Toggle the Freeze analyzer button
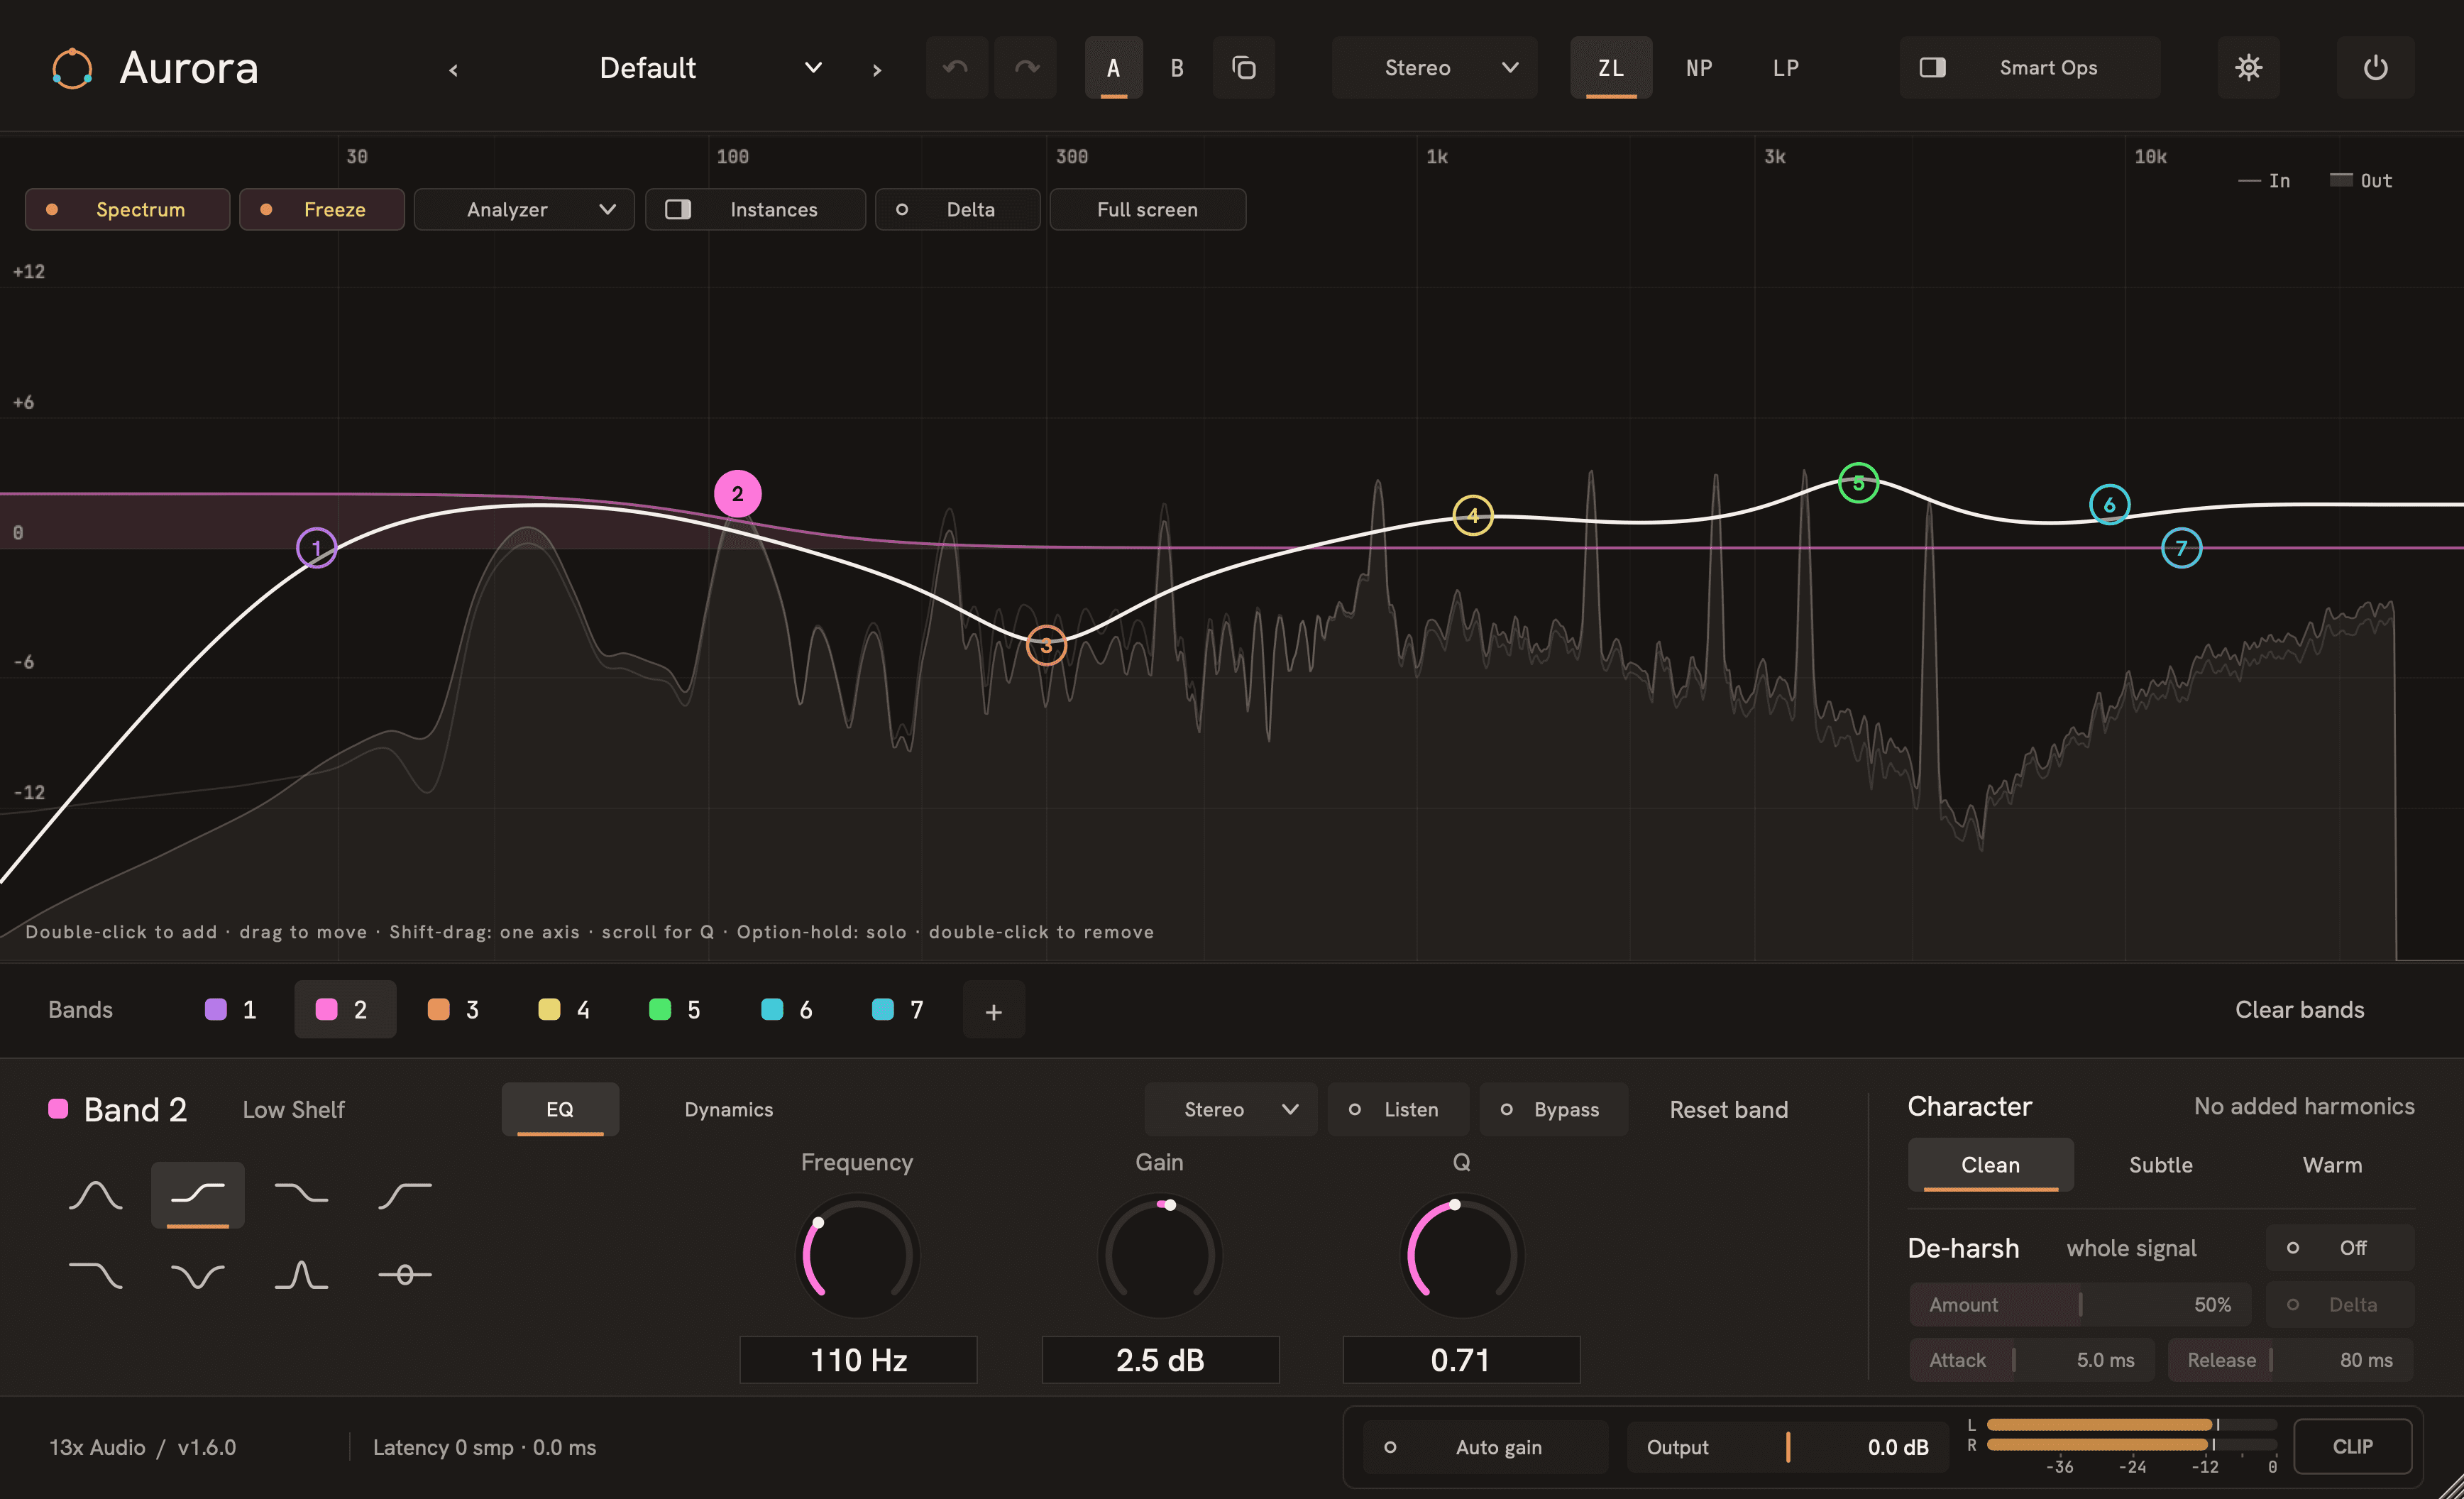2464x1499 pixels. (x=322, y=210)
